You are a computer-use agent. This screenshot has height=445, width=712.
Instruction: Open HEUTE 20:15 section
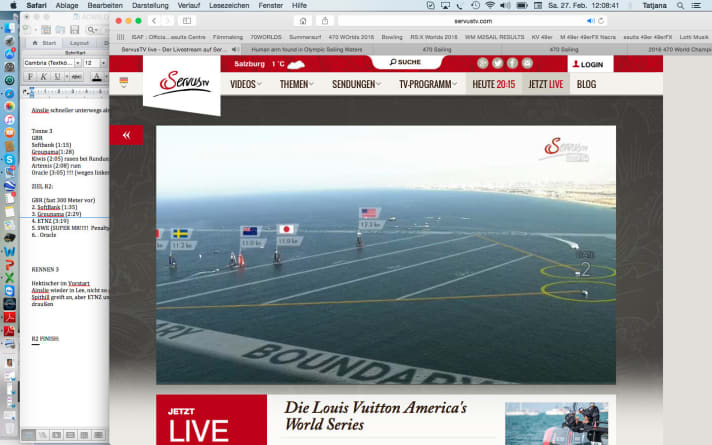click(494, 84)
